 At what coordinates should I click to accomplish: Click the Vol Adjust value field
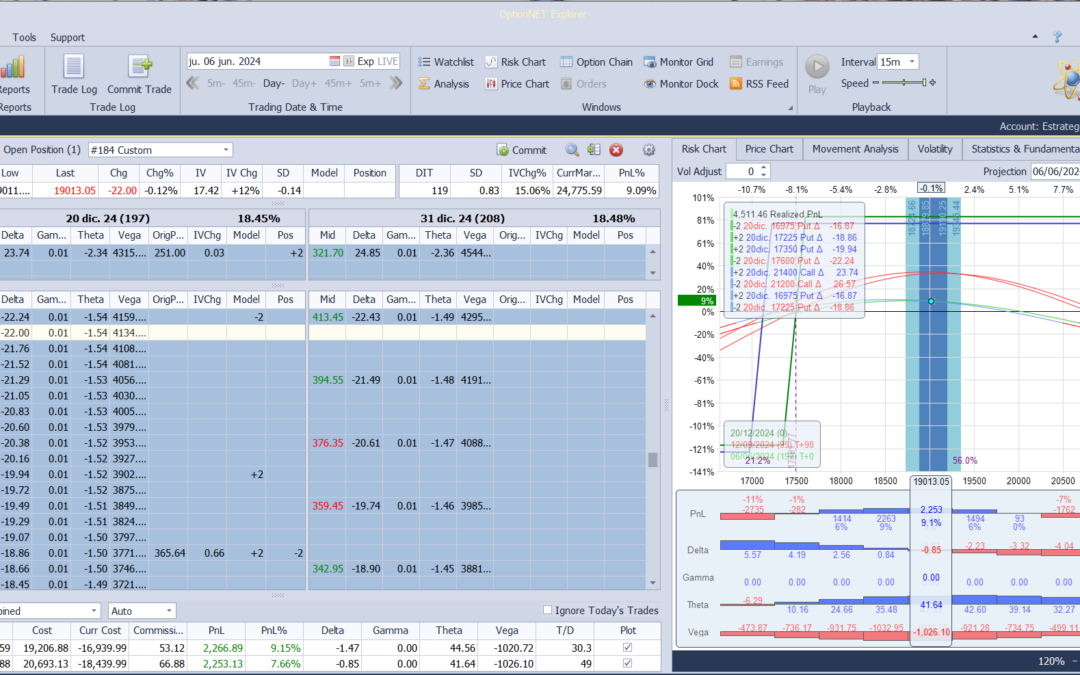pos(742,171)
